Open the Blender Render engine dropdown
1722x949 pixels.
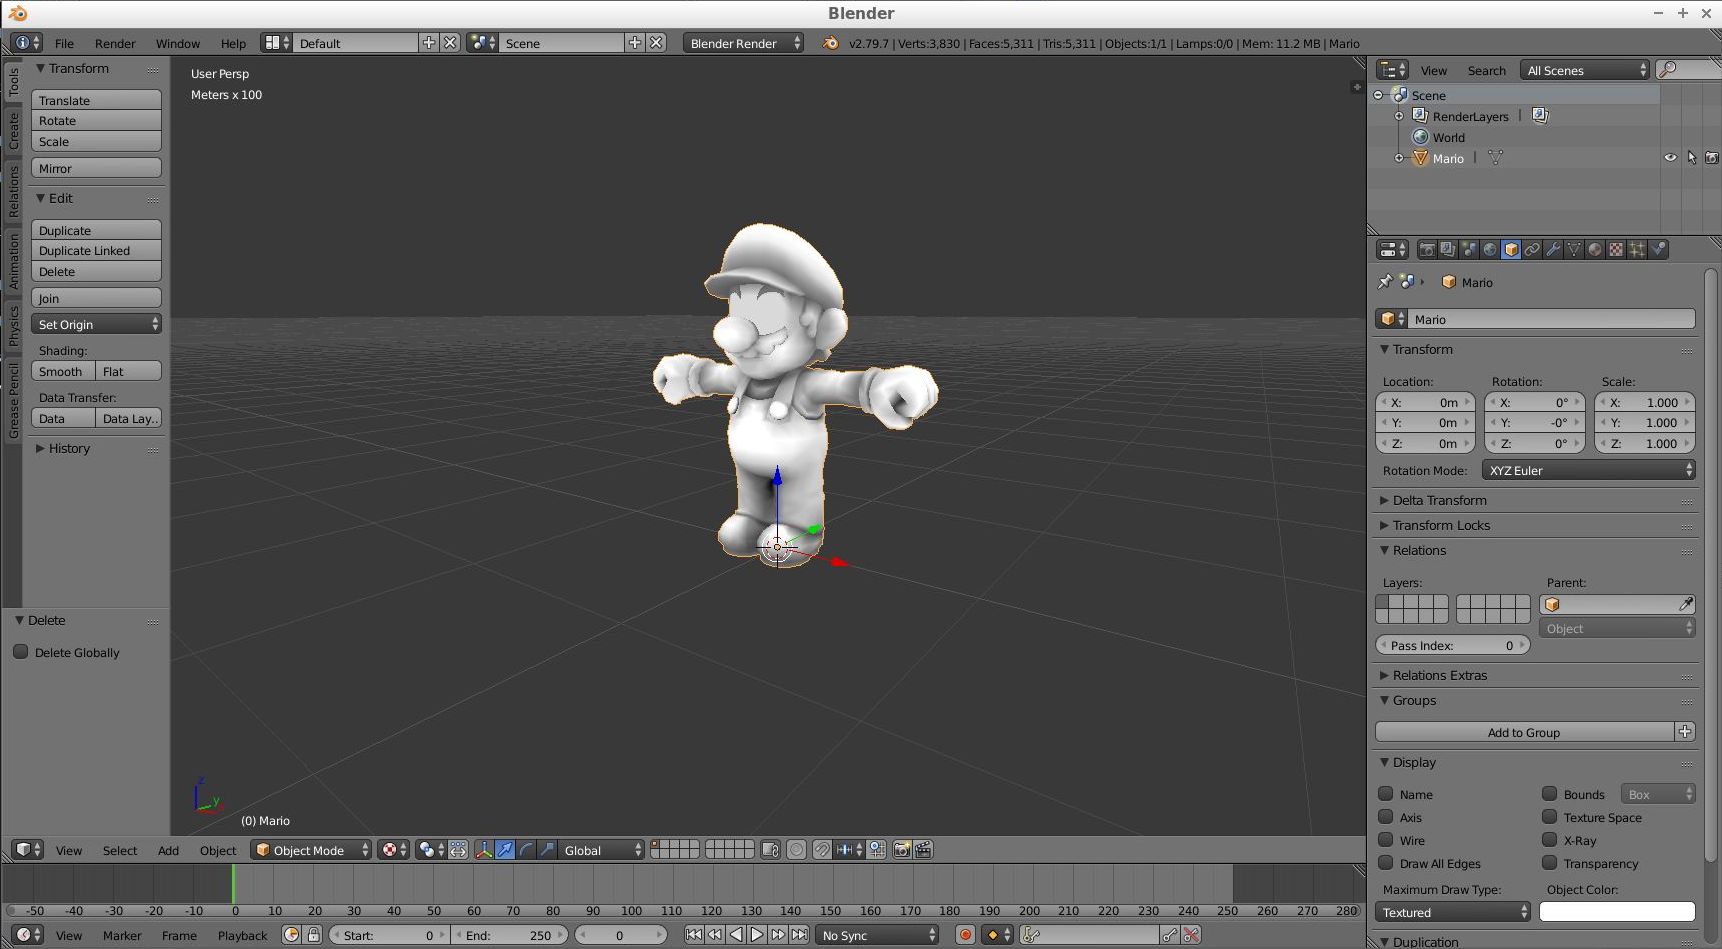[743, 43]
